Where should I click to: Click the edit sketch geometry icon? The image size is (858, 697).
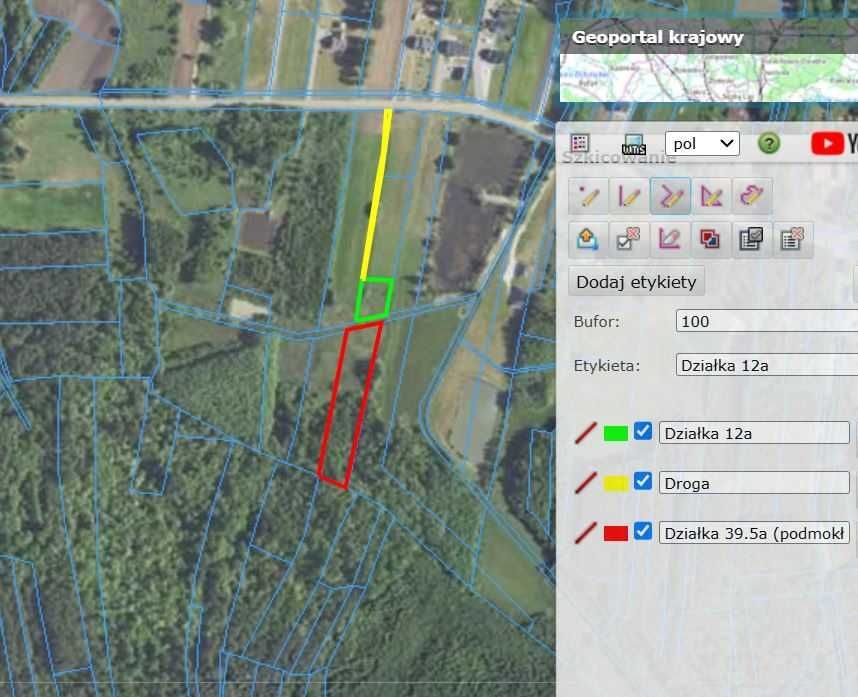tap(670, 240)
